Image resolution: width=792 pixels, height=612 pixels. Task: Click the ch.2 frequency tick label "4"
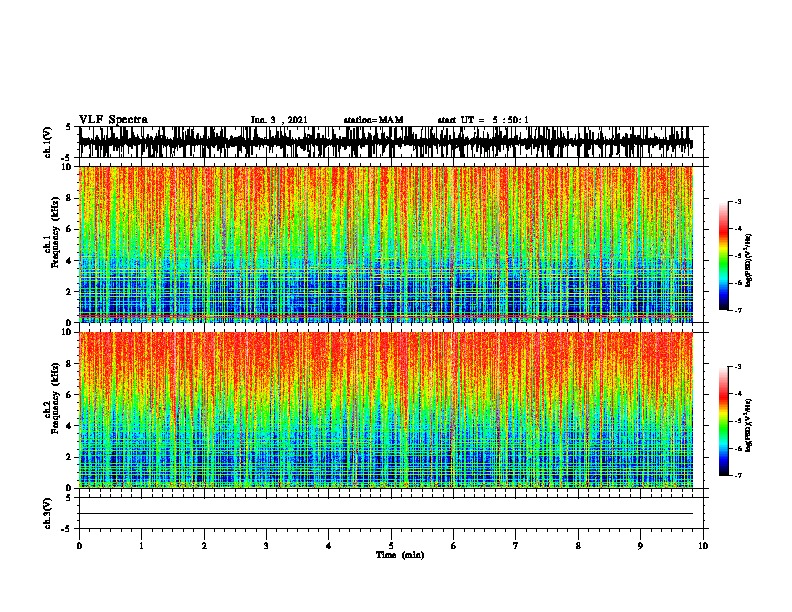[x=70, y=426]
